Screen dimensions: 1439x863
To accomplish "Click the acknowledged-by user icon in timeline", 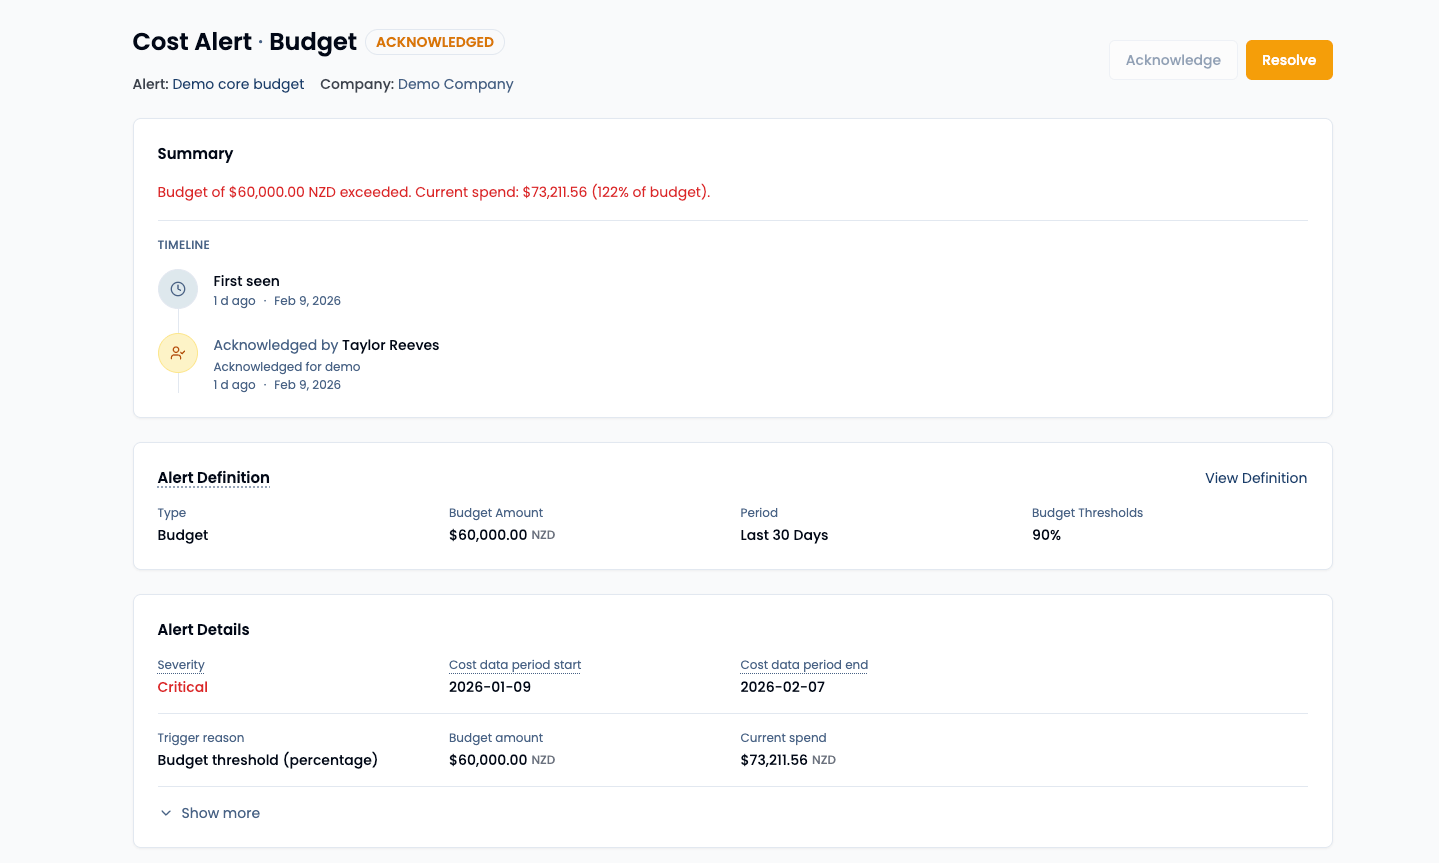I will [x=177, y=352].
